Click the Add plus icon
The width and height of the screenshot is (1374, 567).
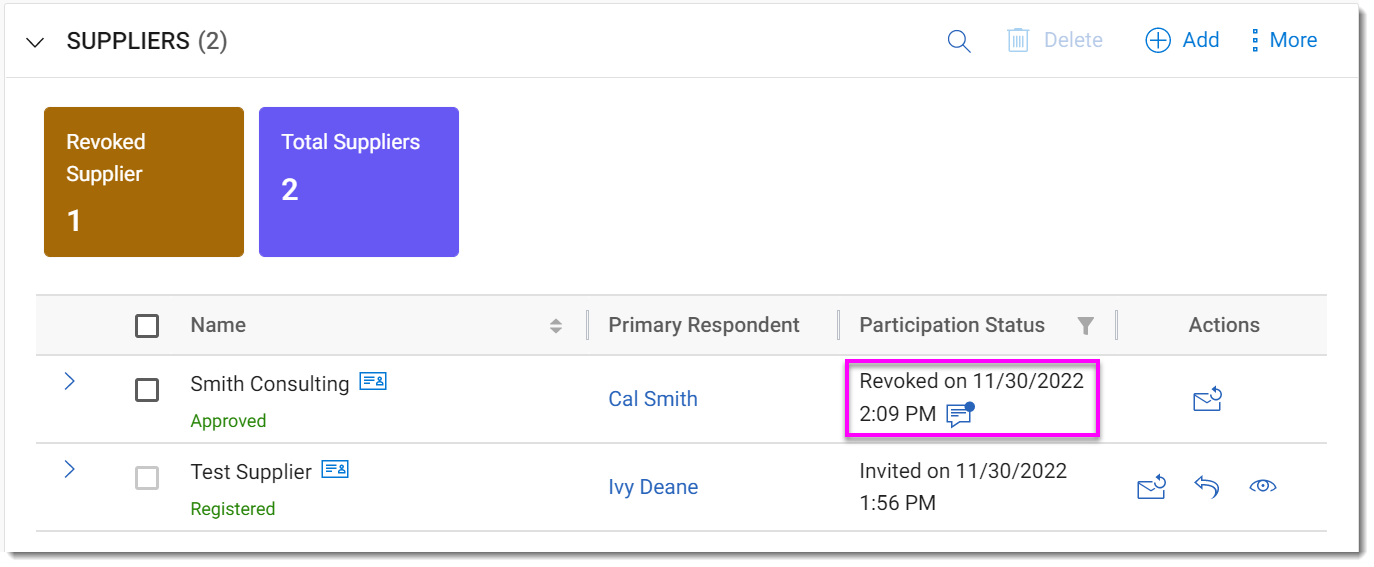[x=1158, y=41]
